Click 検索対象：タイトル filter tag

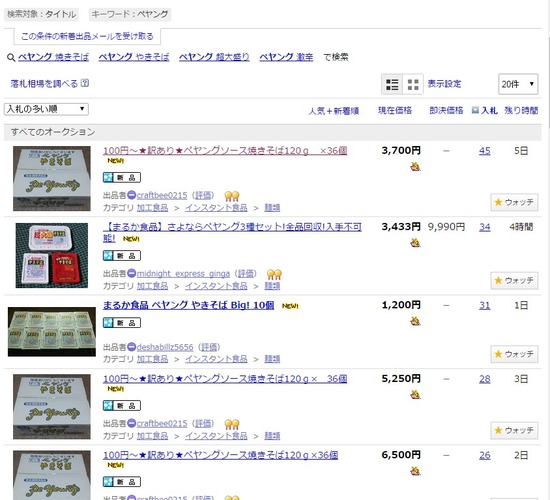click(41, 14)
